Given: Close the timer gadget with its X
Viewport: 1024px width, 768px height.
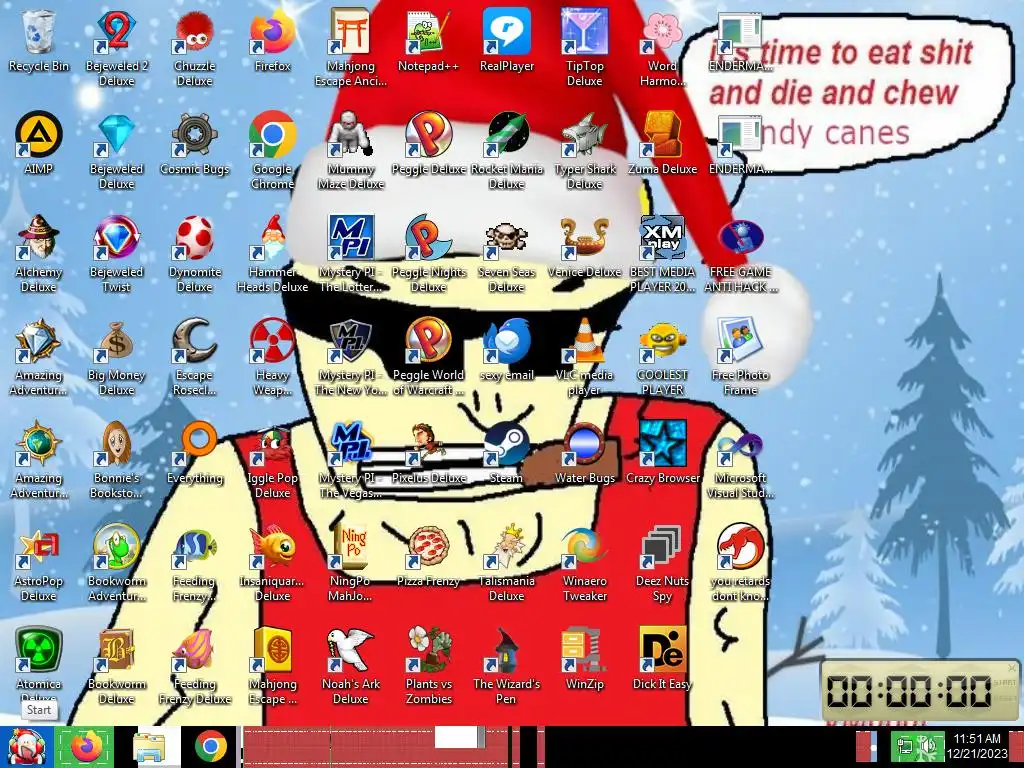Looking at the screenshot, I should (1012, 667).
